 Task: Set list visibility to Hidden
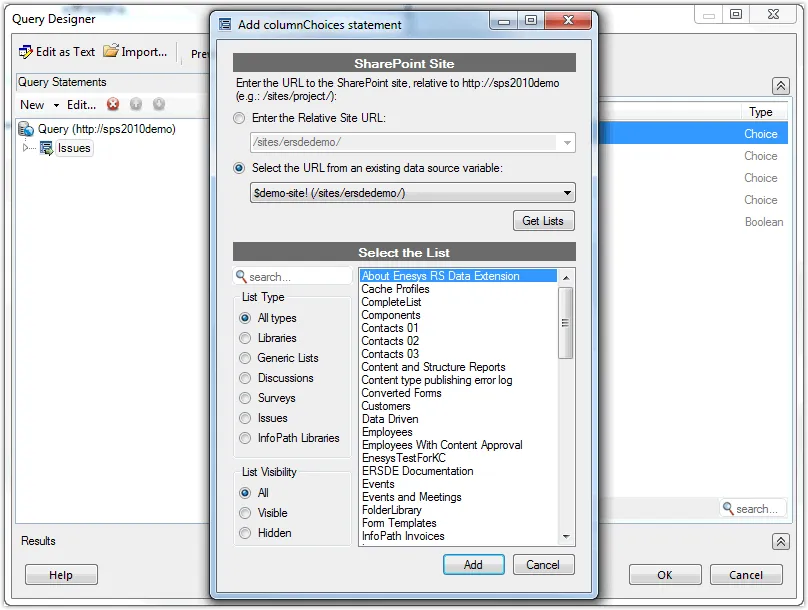point(245,533)
